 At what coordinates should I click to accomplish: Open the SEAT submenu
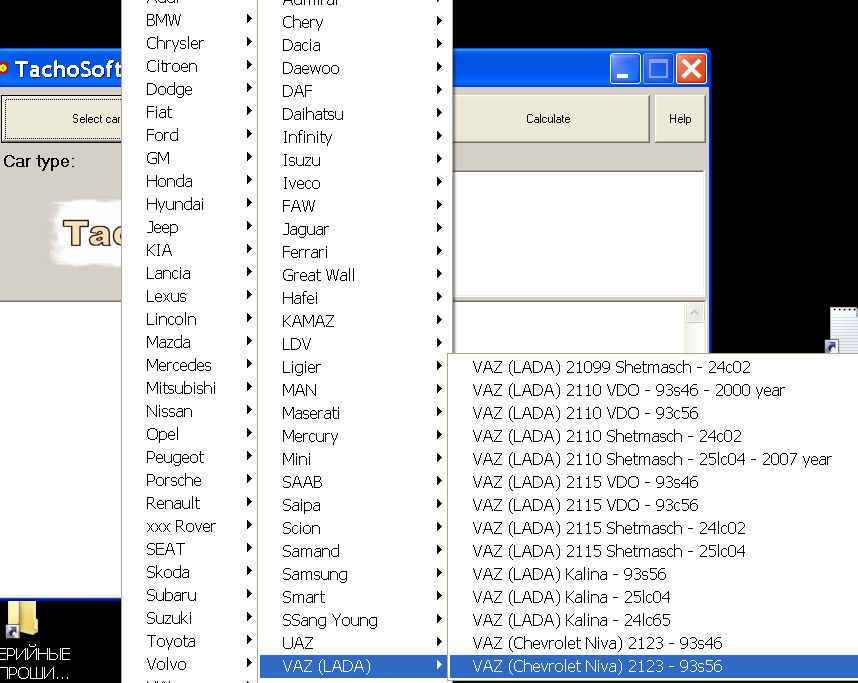[x=190, y=549]
